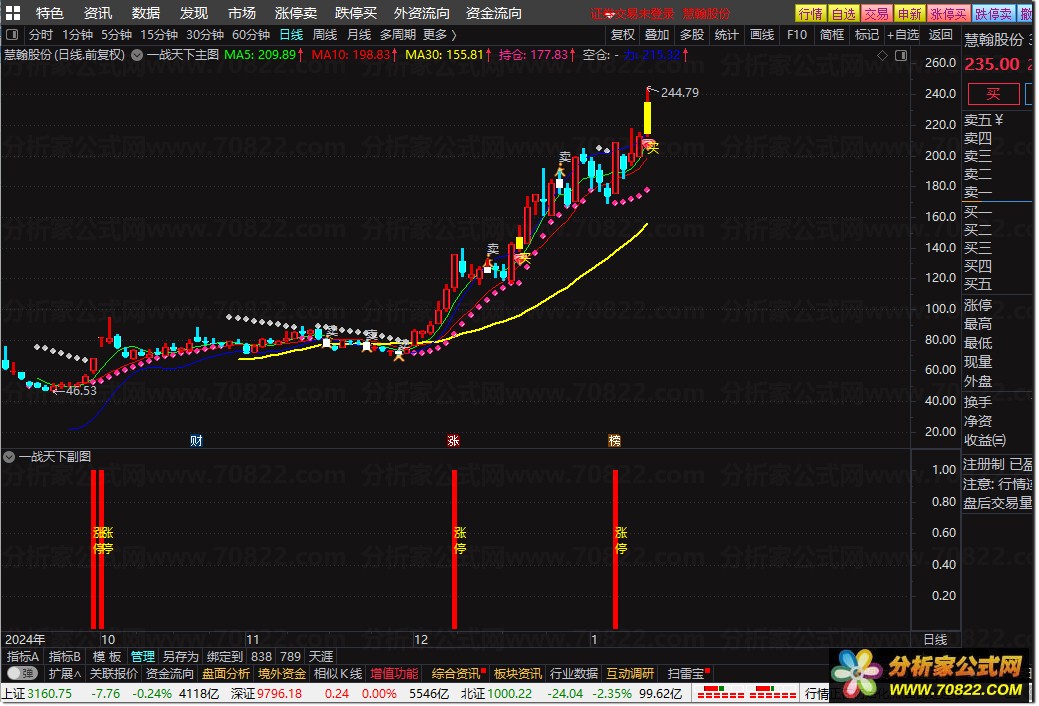Select the 管理 tab
This screenshot has height=706, width=1039.
coord(142,657)
